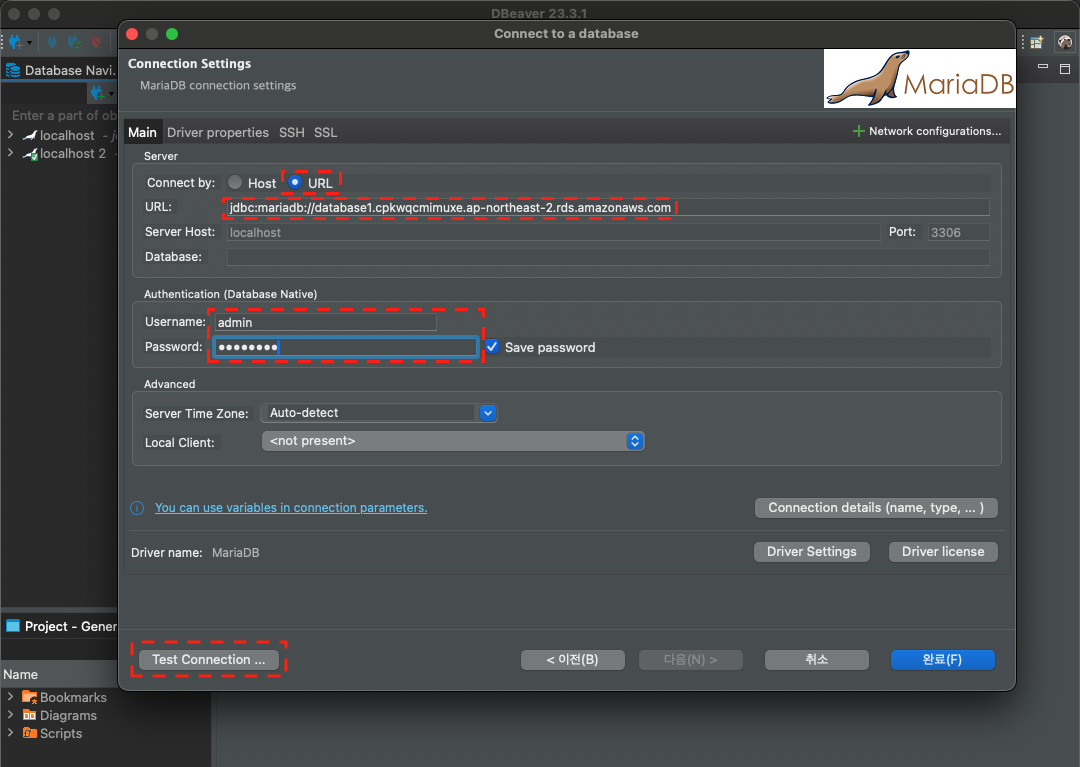Switch to the SSH tab
The image size is (1080, 767).
click(x=291, y=132)
